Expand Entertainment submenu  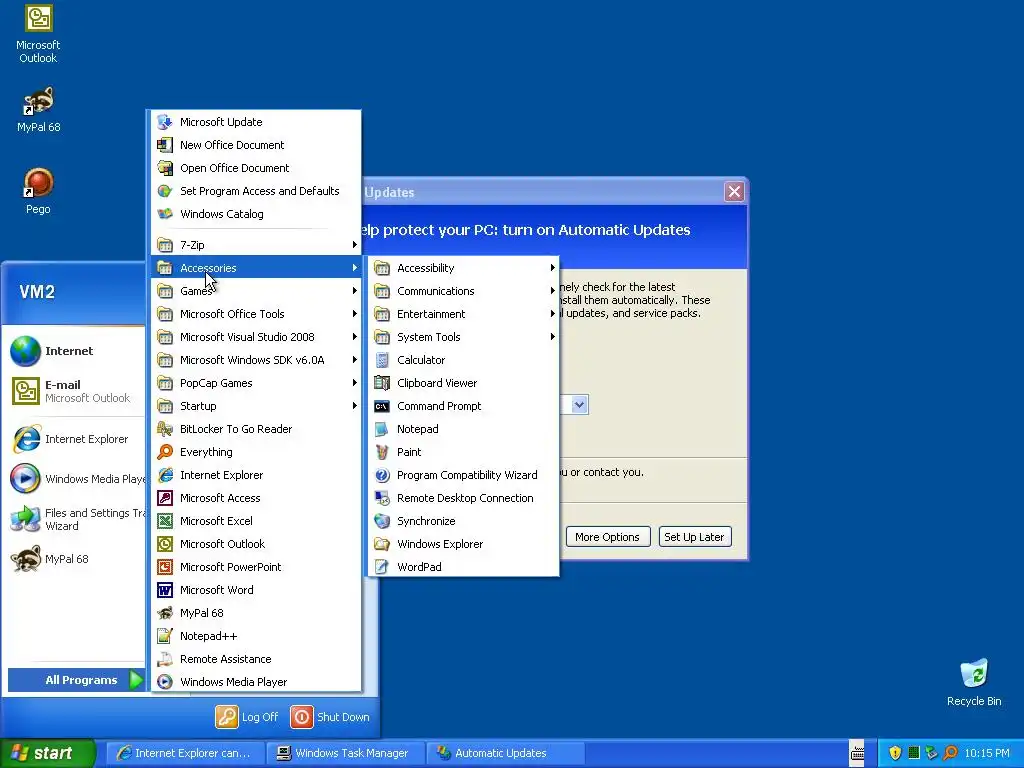tap(463, 313)
